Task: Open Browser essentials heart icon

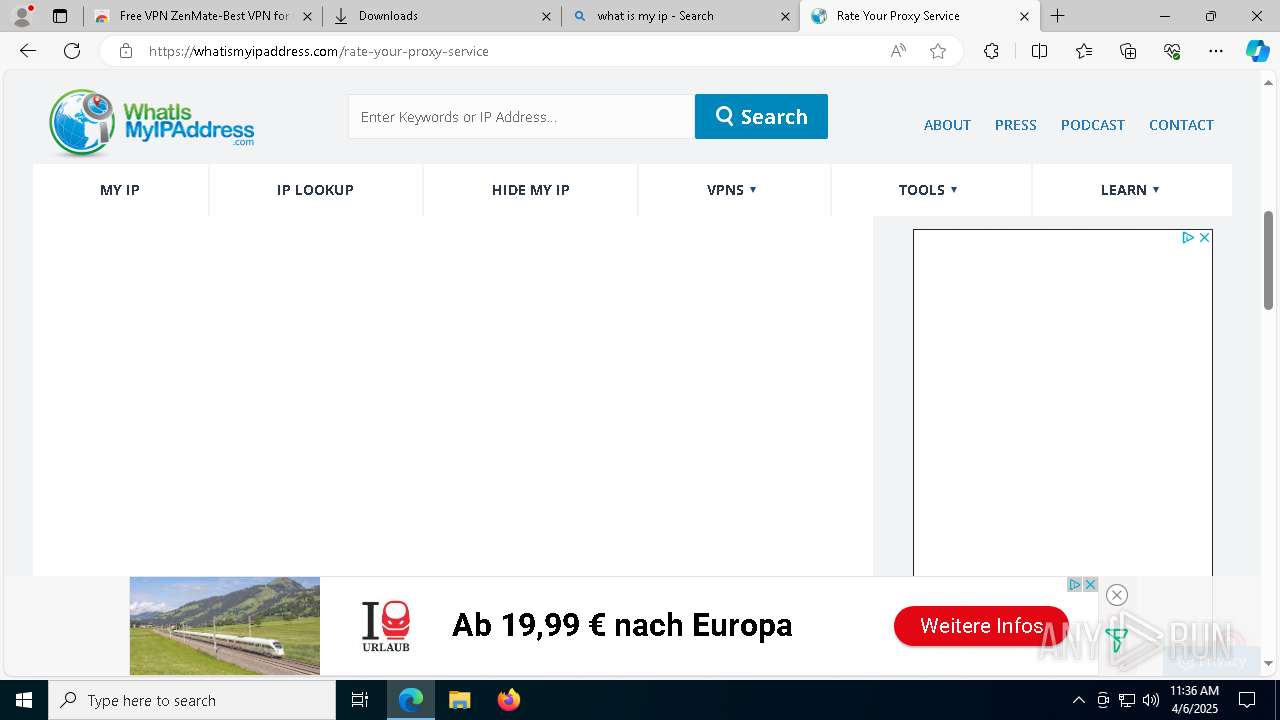Action: point(1172,51)
